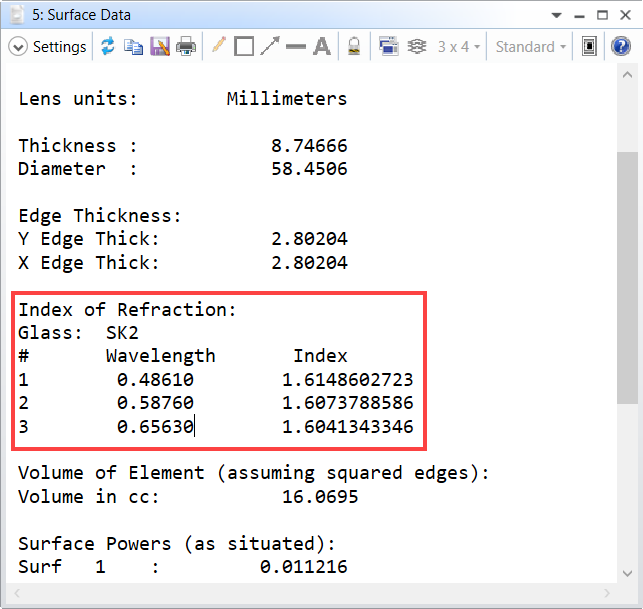Open the Standard mode dropdown
This screenshot has width=643, height=609.
(531, 47)
